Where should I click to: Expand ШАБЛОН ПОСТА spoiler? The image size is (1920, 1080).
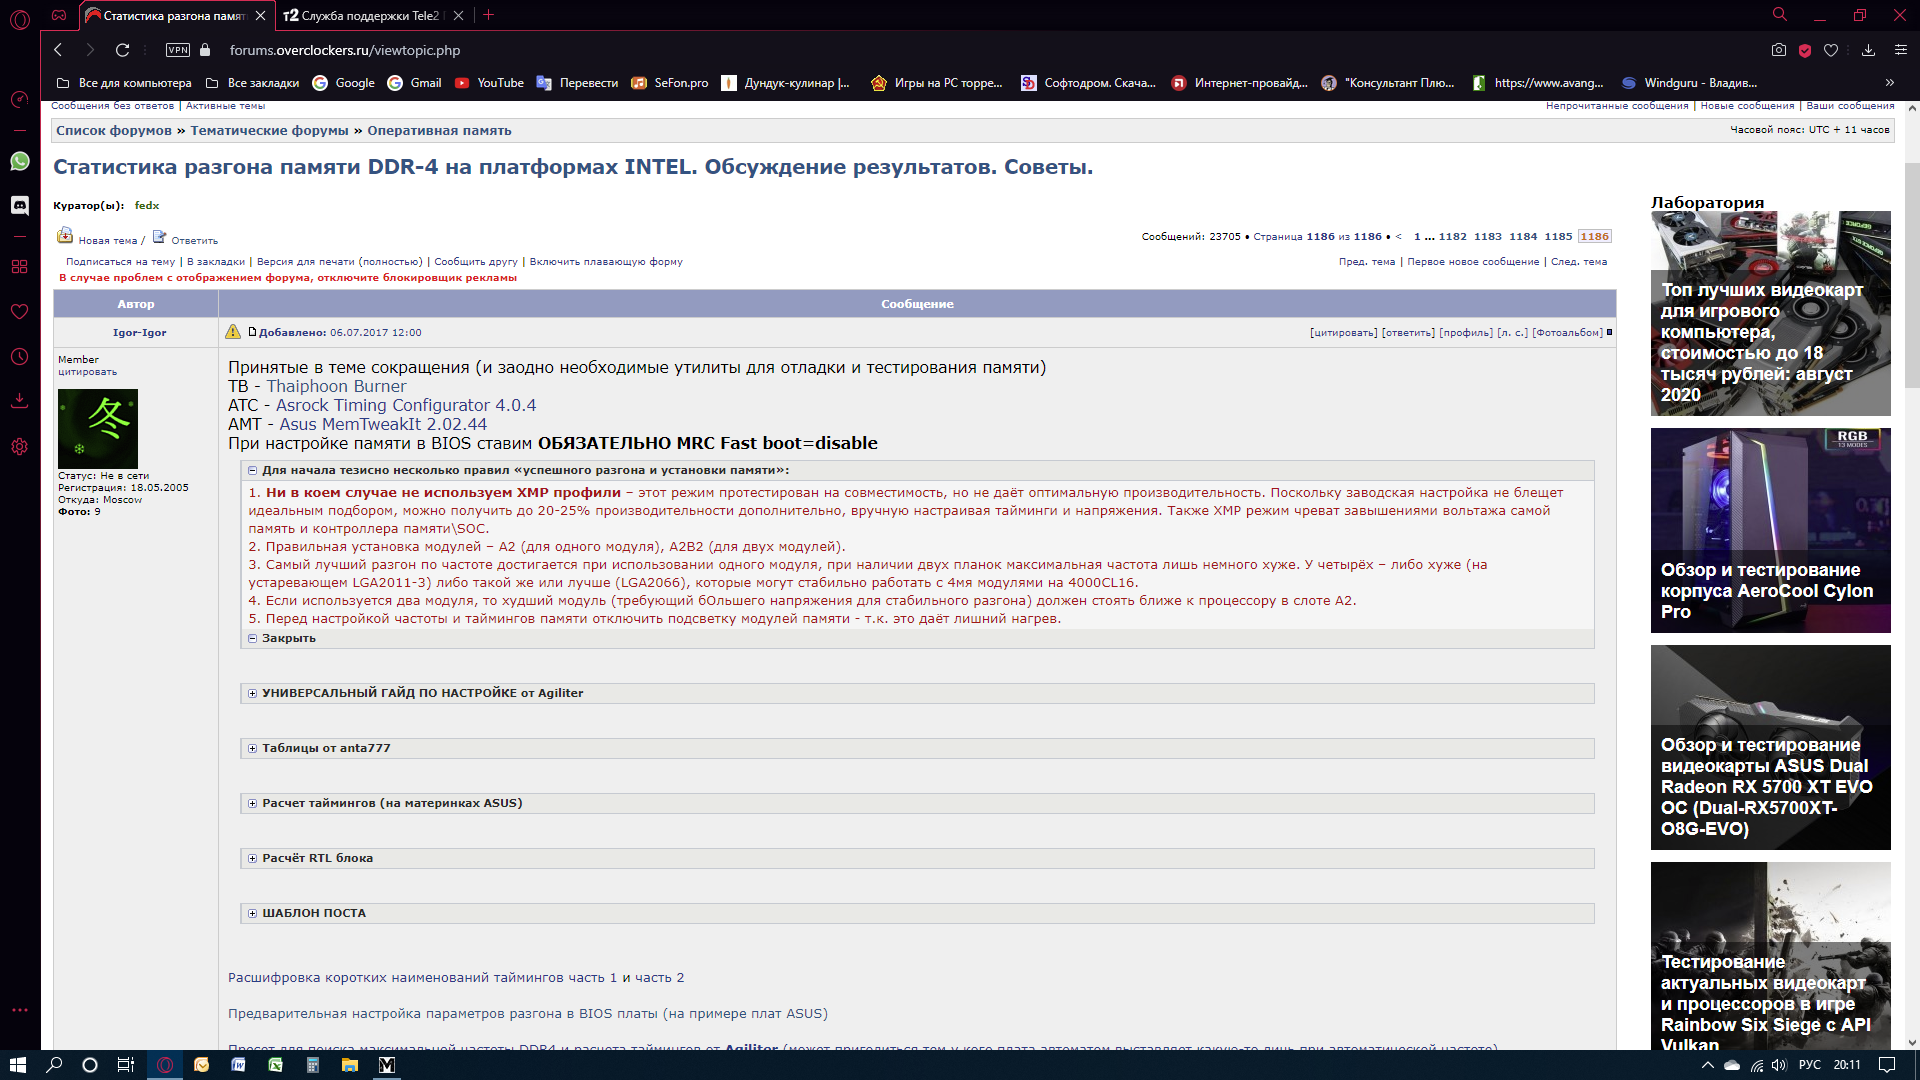point(313,913)
